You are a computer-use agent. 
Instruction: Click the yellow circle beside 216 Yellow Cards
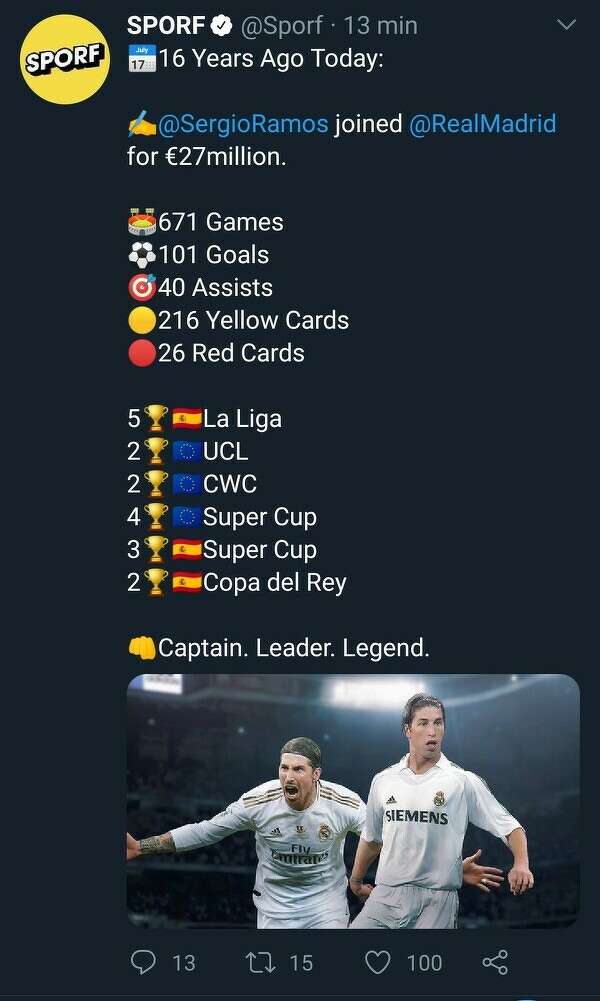(142, 321)
